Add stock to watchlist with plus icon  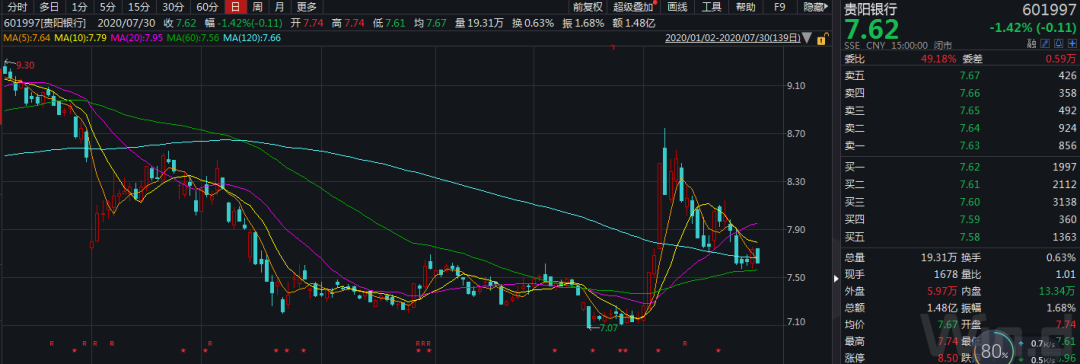pos(1072,43)
